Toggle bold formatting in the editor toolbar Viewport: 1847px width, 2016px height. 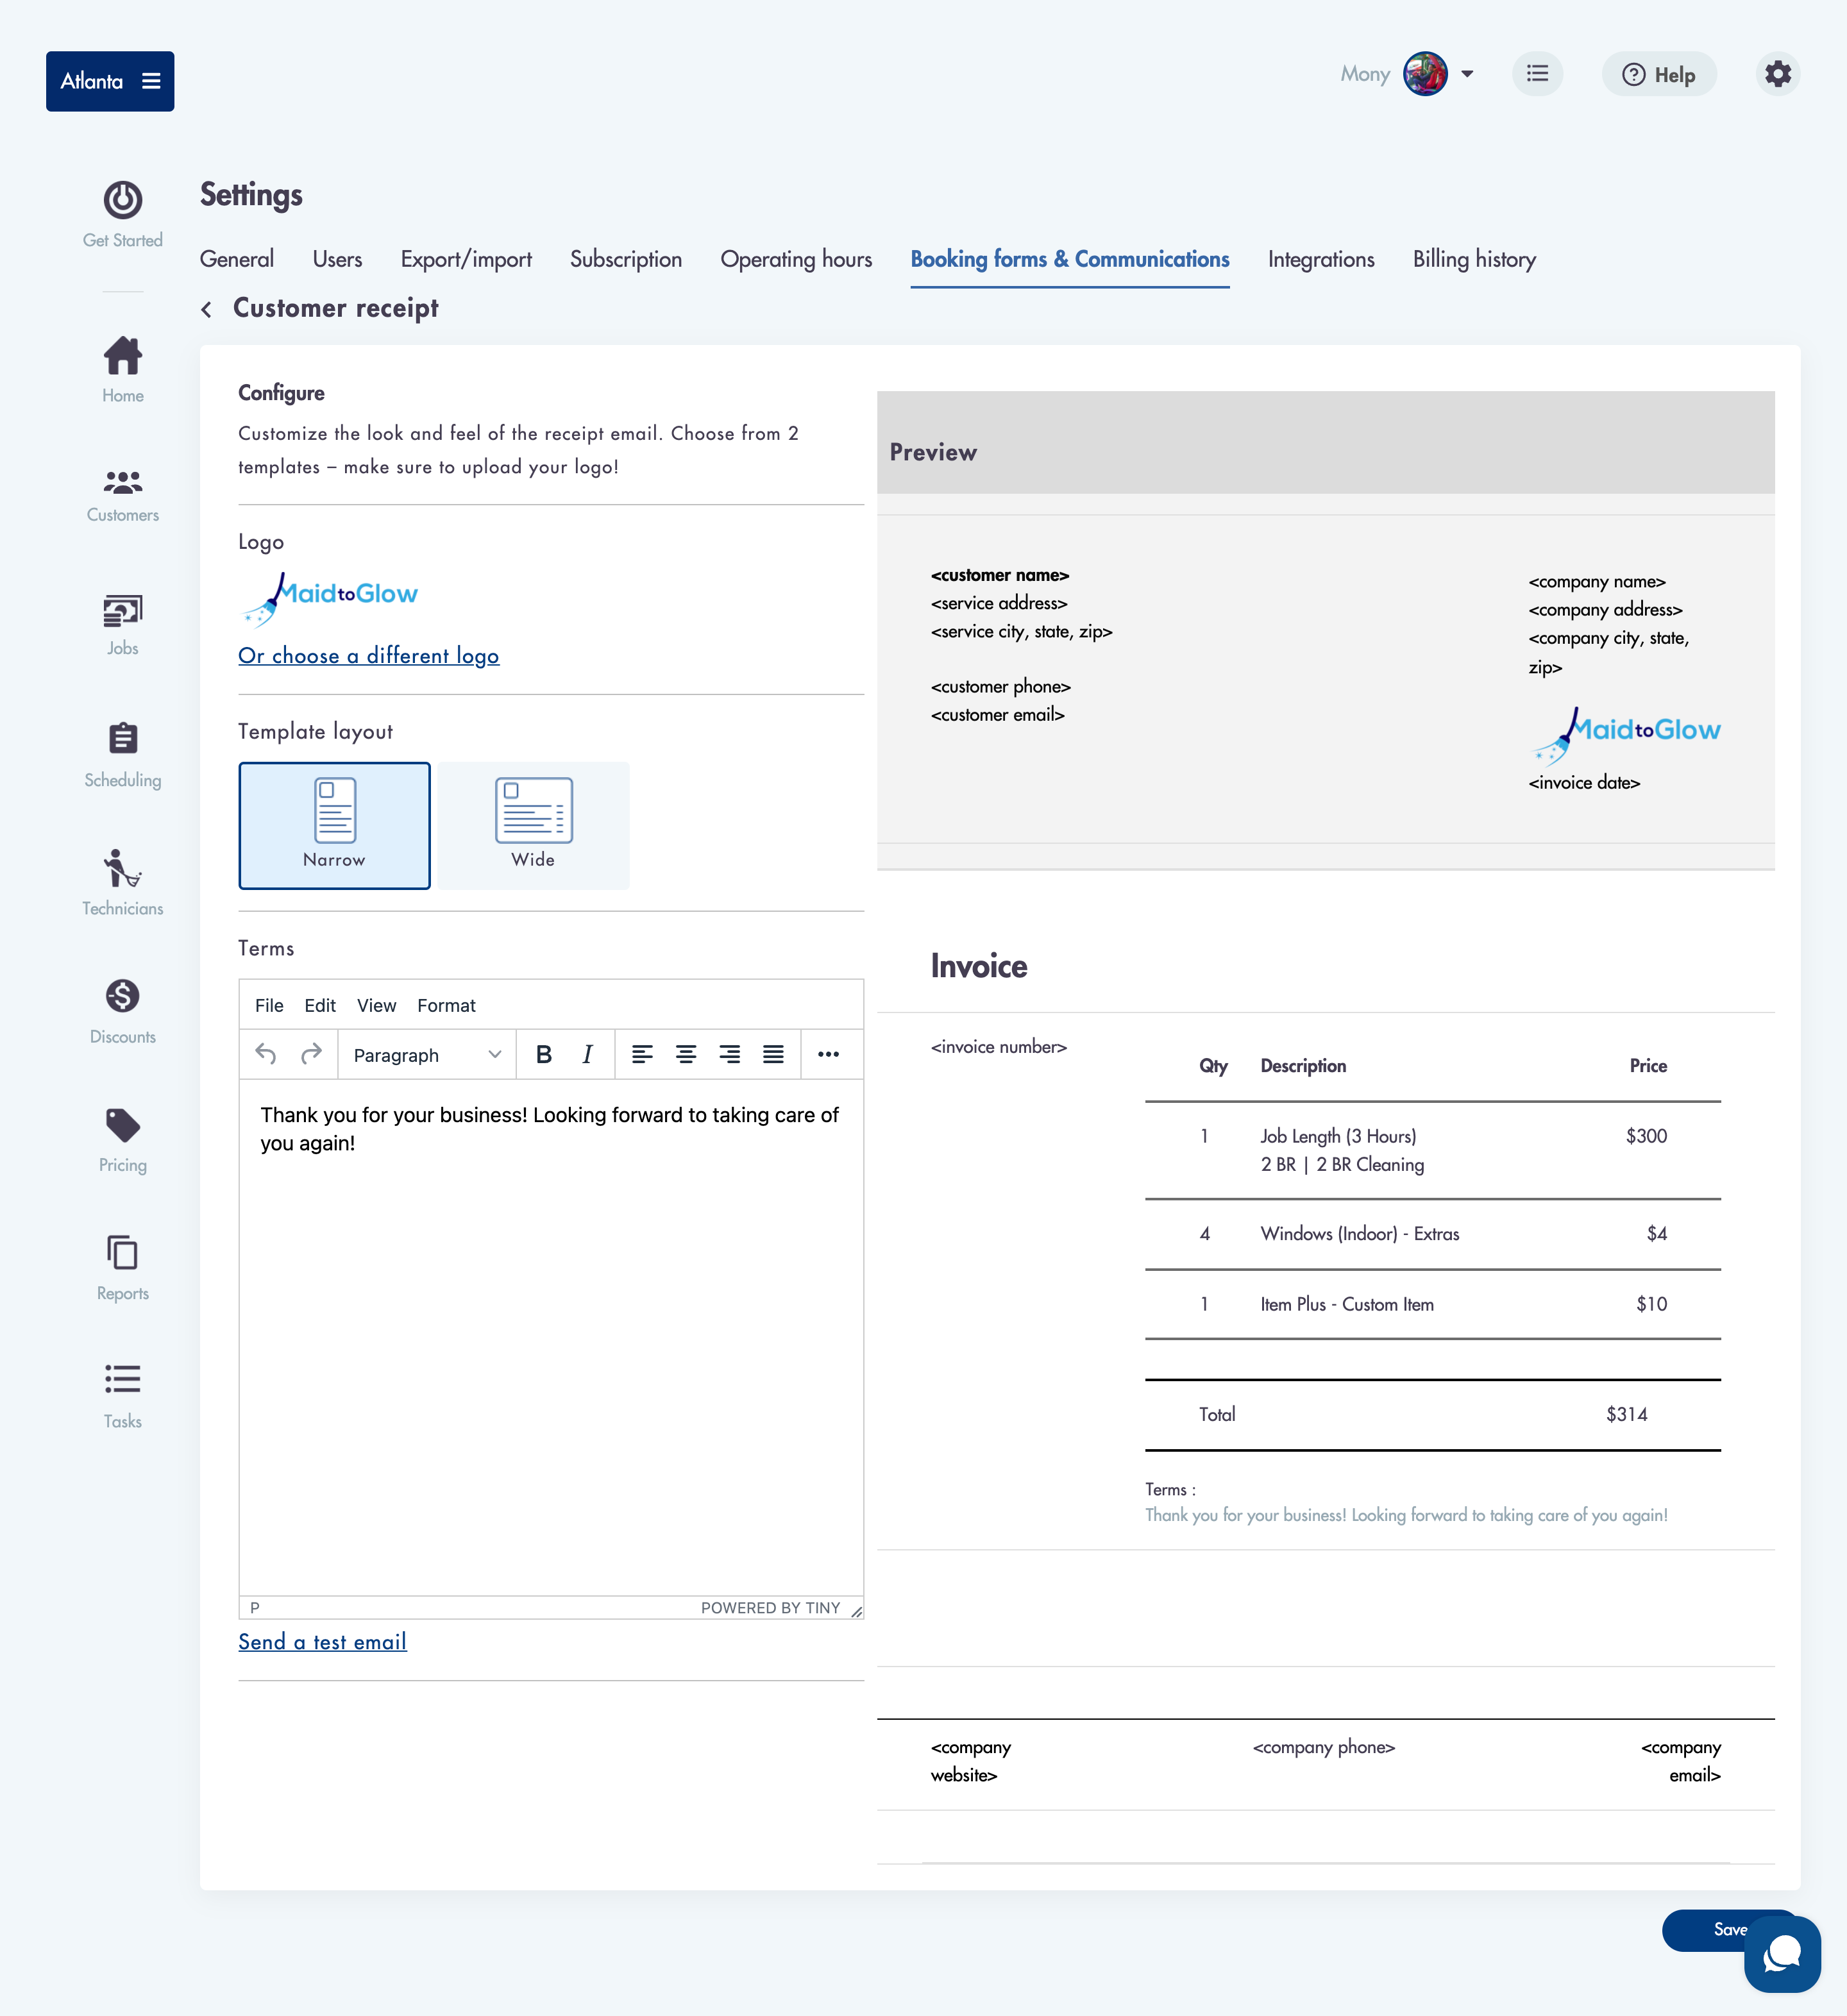click(x=543, y=1054)
